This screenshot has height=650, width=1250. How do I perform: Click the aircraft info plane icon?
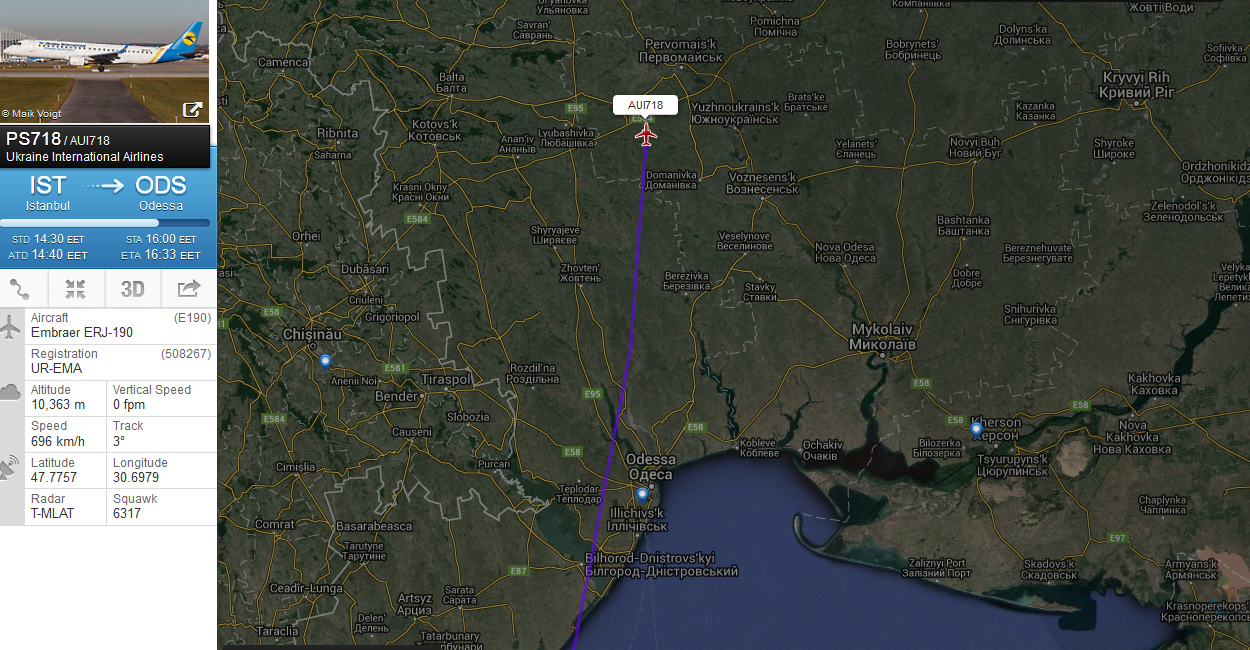[x=12, y=326]
